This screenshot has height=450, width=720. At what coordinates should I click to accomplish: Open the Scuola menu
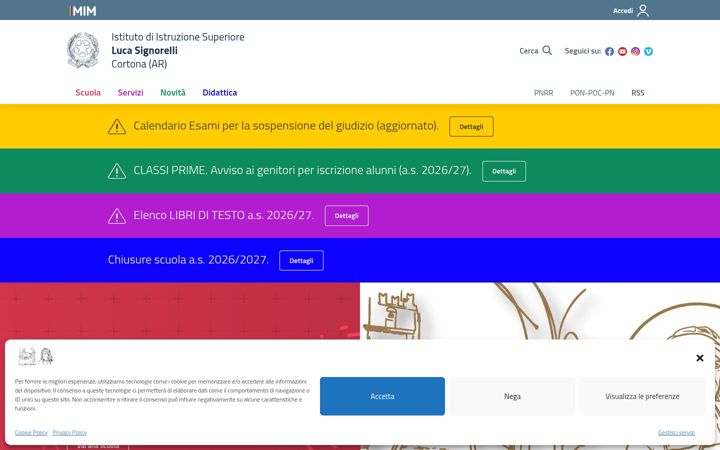click(x=88, y=93)
